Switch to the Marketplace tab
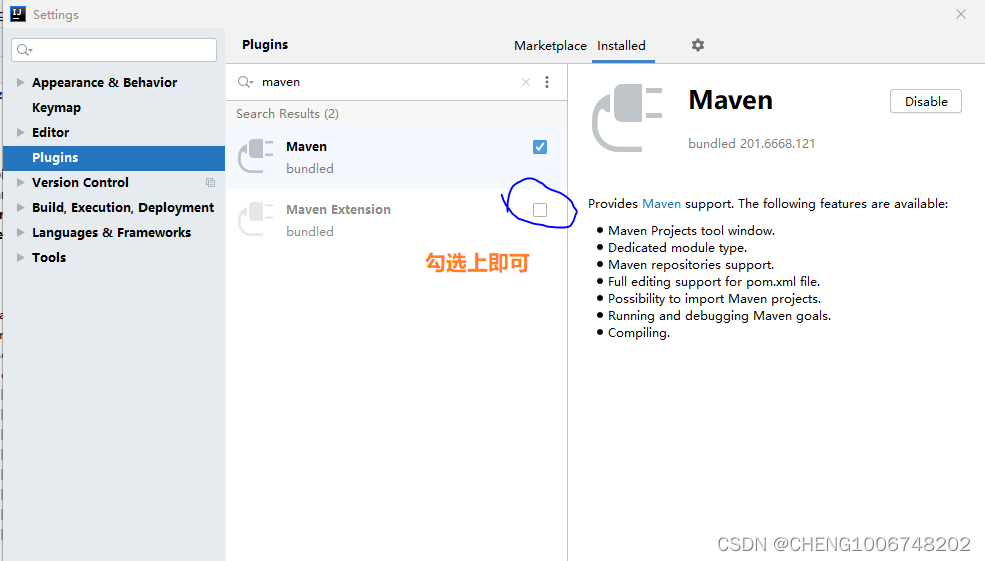This screenshot has height=561, width=985. pos(550,46)
